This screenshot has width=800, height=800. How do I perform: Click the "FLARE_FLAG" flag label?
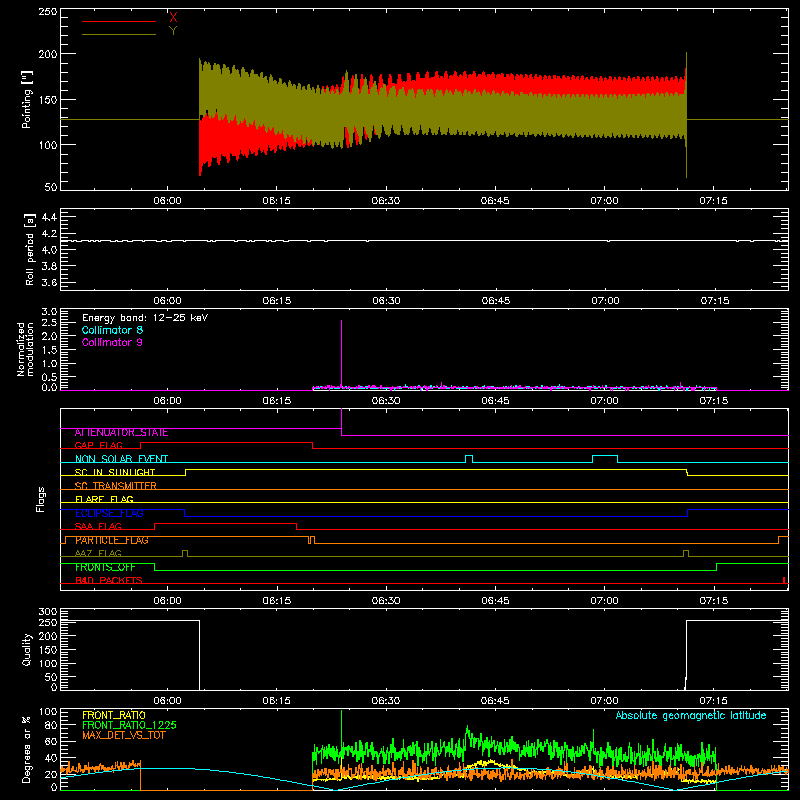pos(104,499)
